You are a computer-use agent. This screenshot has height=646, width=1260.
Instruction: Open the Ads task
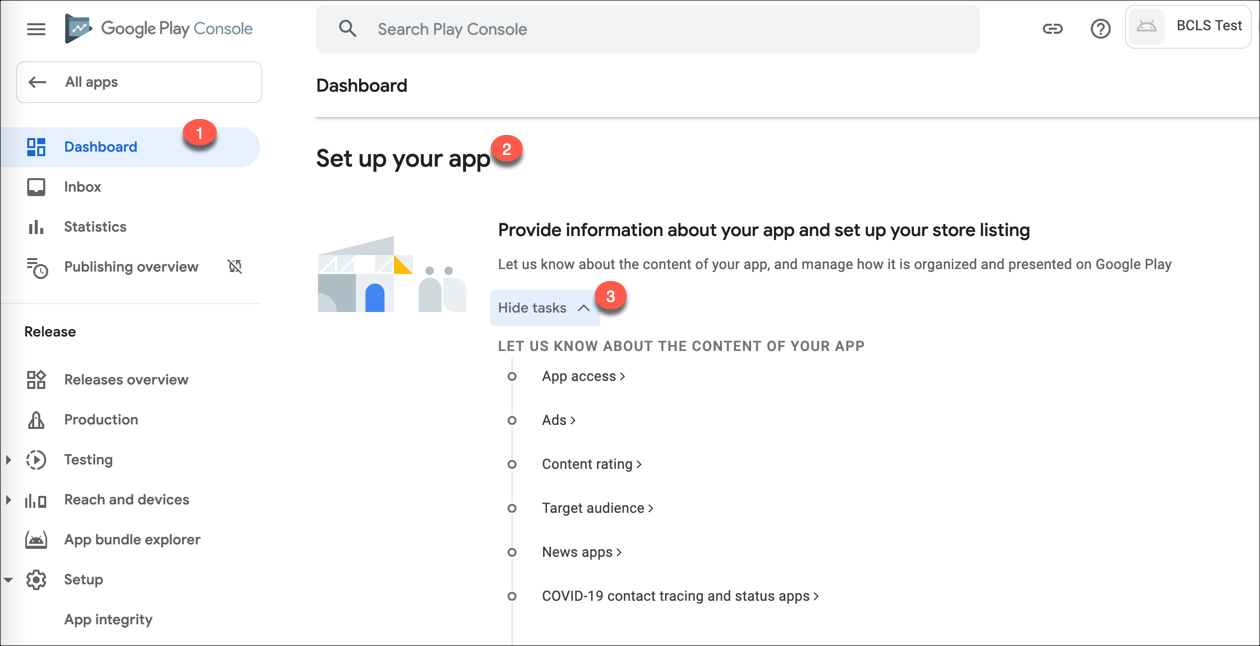tap(559, 421)
